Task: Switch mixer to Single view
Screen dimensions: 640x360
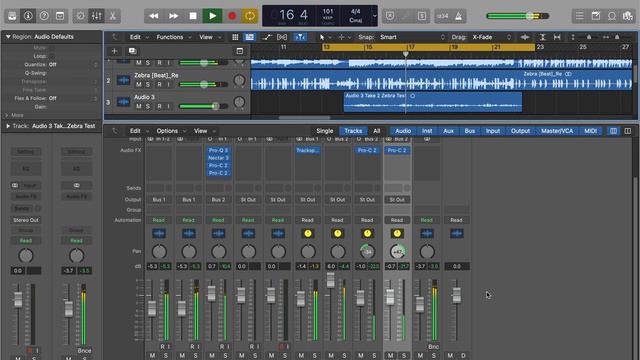Action: click(325, 131)
